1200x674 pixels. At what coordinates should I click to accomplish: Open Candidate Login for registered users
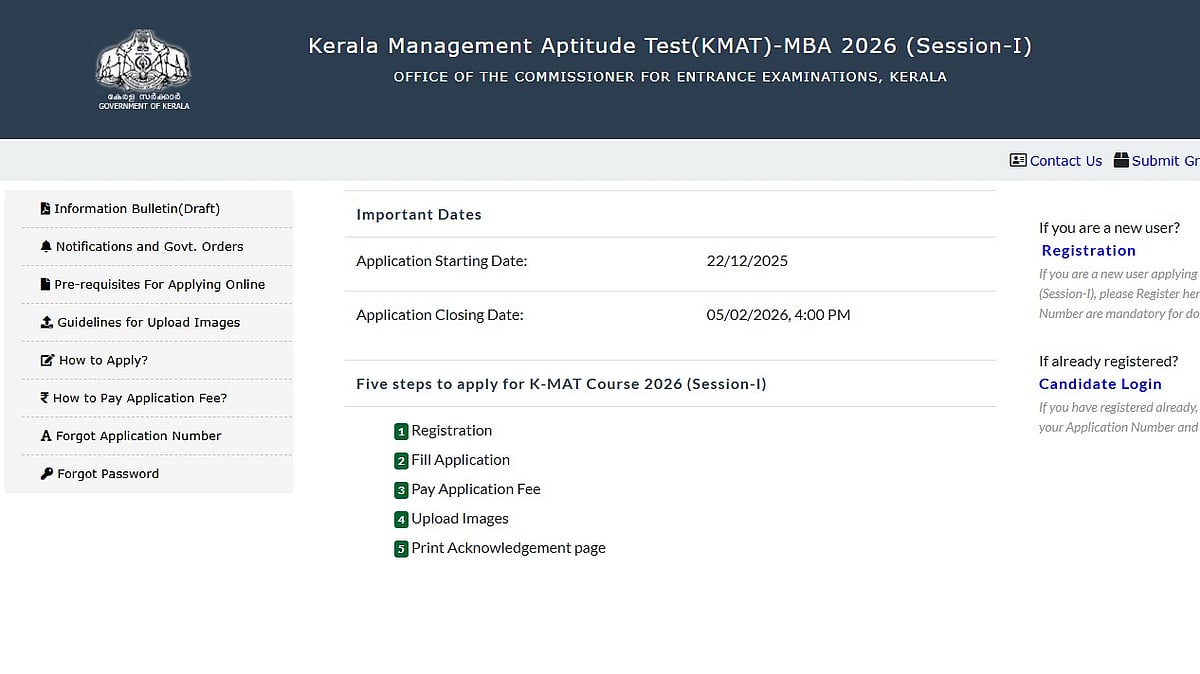tap(1100, 383)
